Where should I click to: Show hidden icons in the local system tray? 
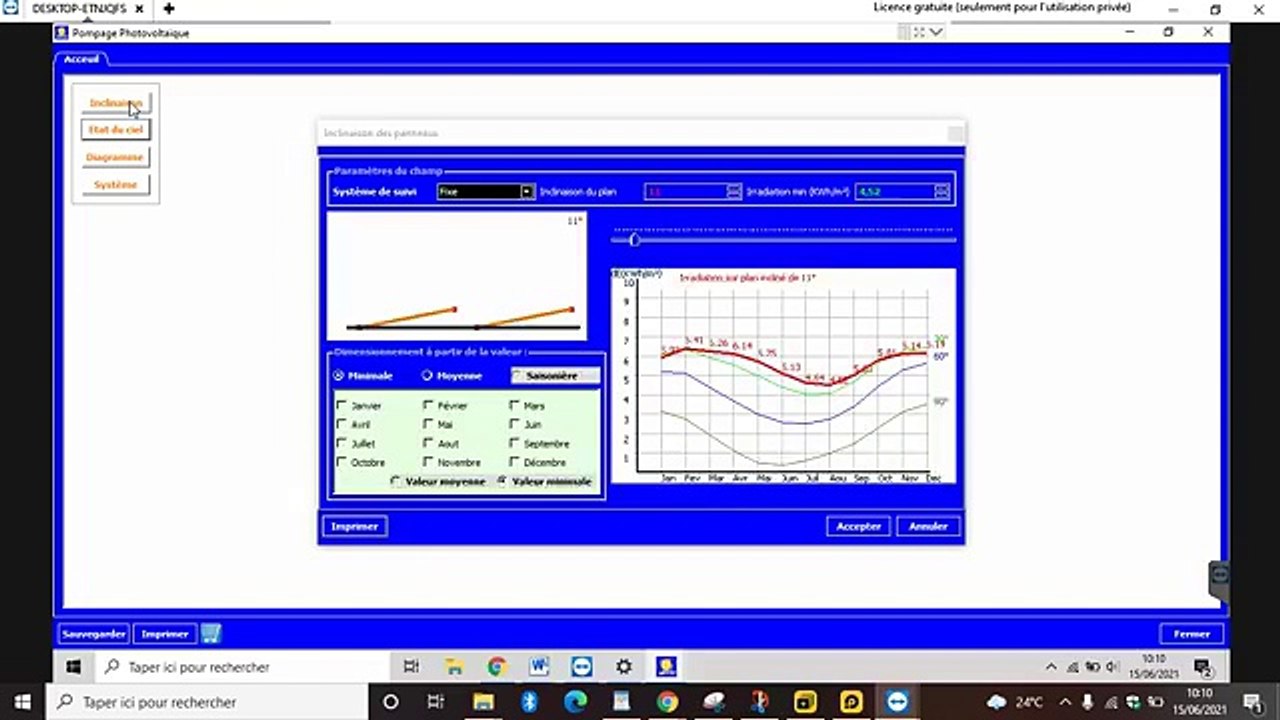pyautogui.click(x=1065, y=702)
